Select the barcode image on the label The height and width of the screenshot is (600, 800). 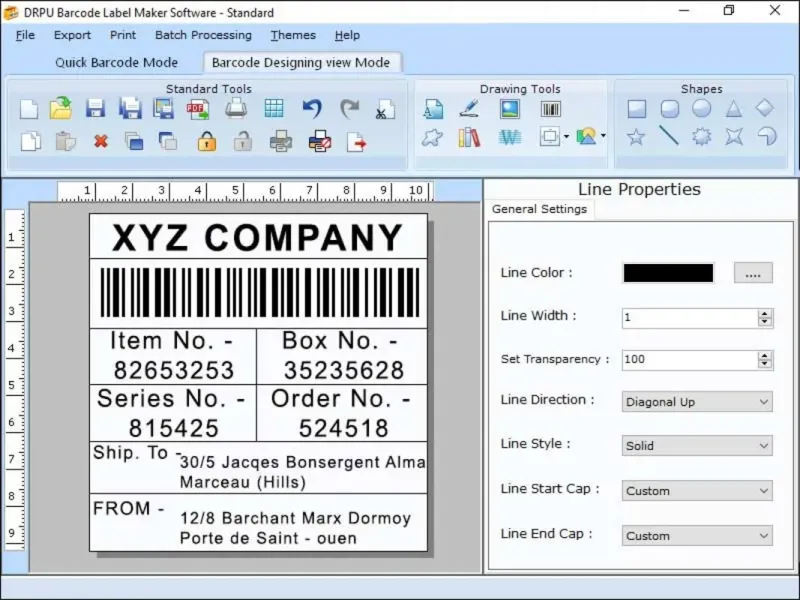click(259, 293)
